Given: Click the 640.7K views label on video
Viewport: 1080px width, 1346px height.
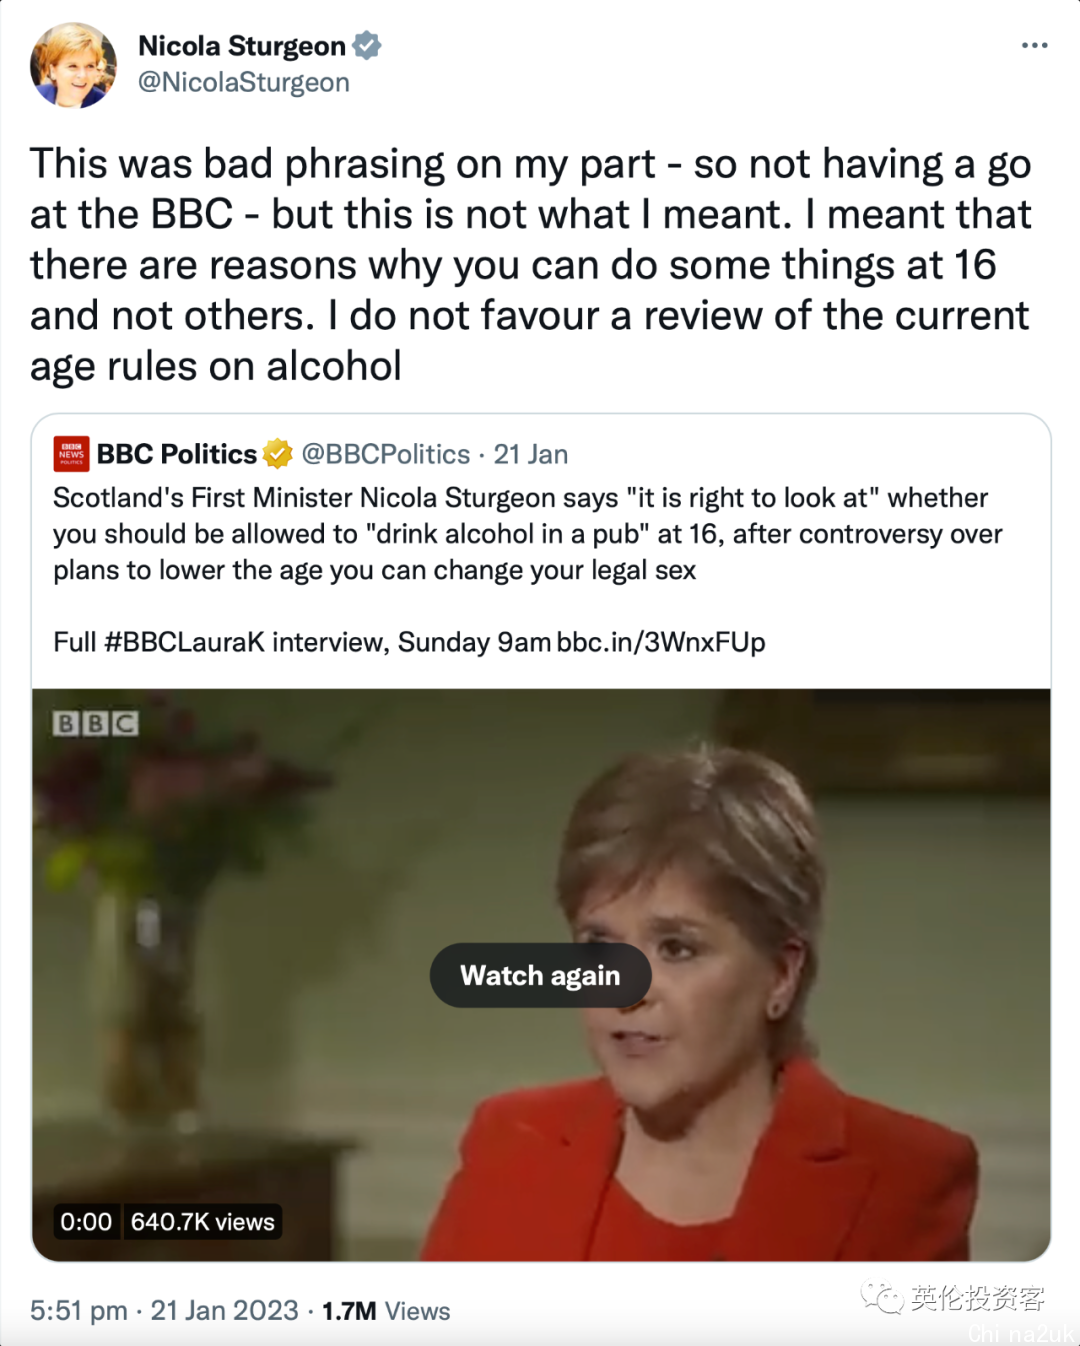Looking at the screenshot, I should point(202,1222).
